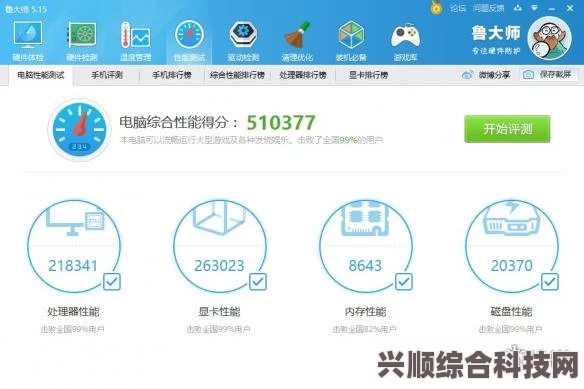The image size is (584, 389).
Task: Open the 处理器排行榜 tab
Action: (303, 75)
